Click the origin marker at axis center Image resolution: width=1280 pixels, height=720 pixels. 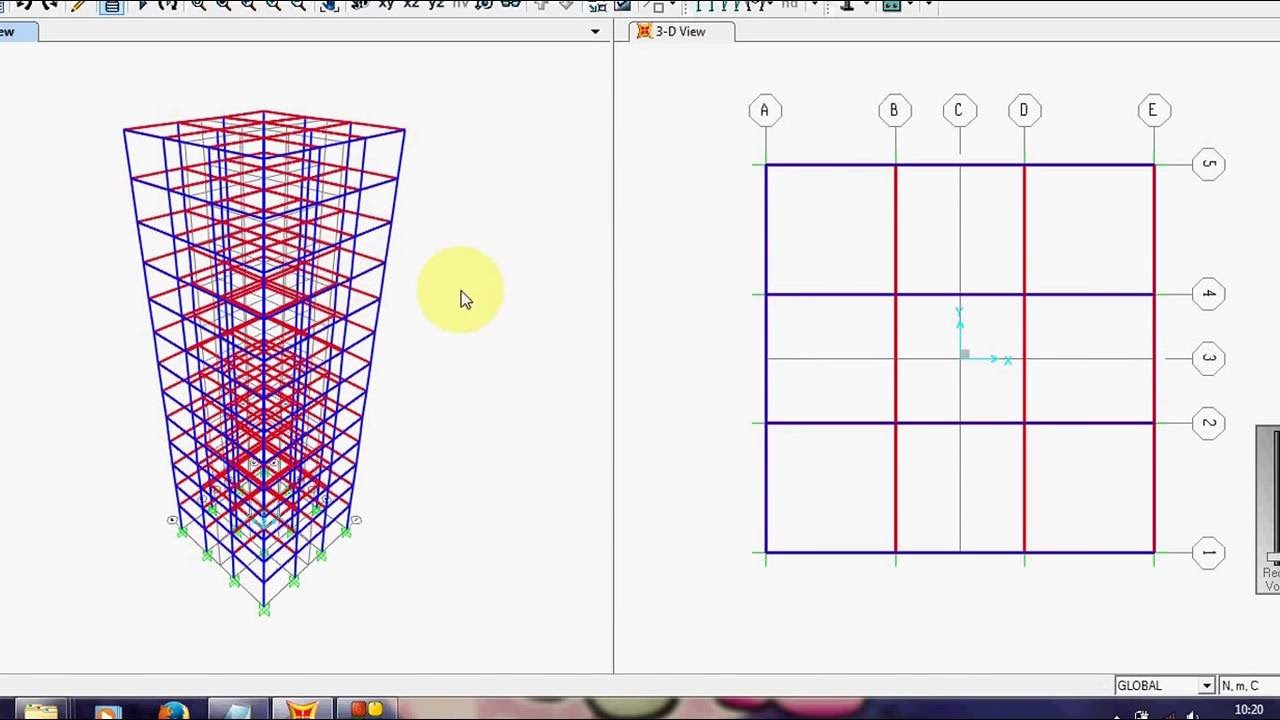pyautogui.click(x=964, y=354)
